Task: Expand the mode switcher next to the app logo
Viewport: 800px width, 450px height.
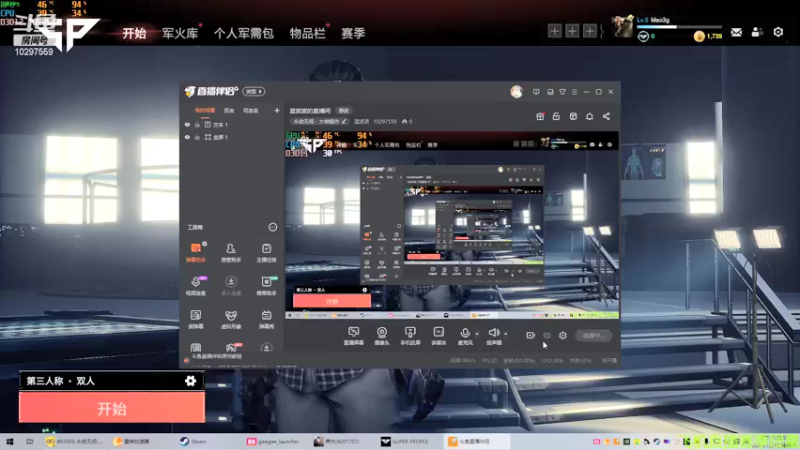Action: click(x=254, y=91)
